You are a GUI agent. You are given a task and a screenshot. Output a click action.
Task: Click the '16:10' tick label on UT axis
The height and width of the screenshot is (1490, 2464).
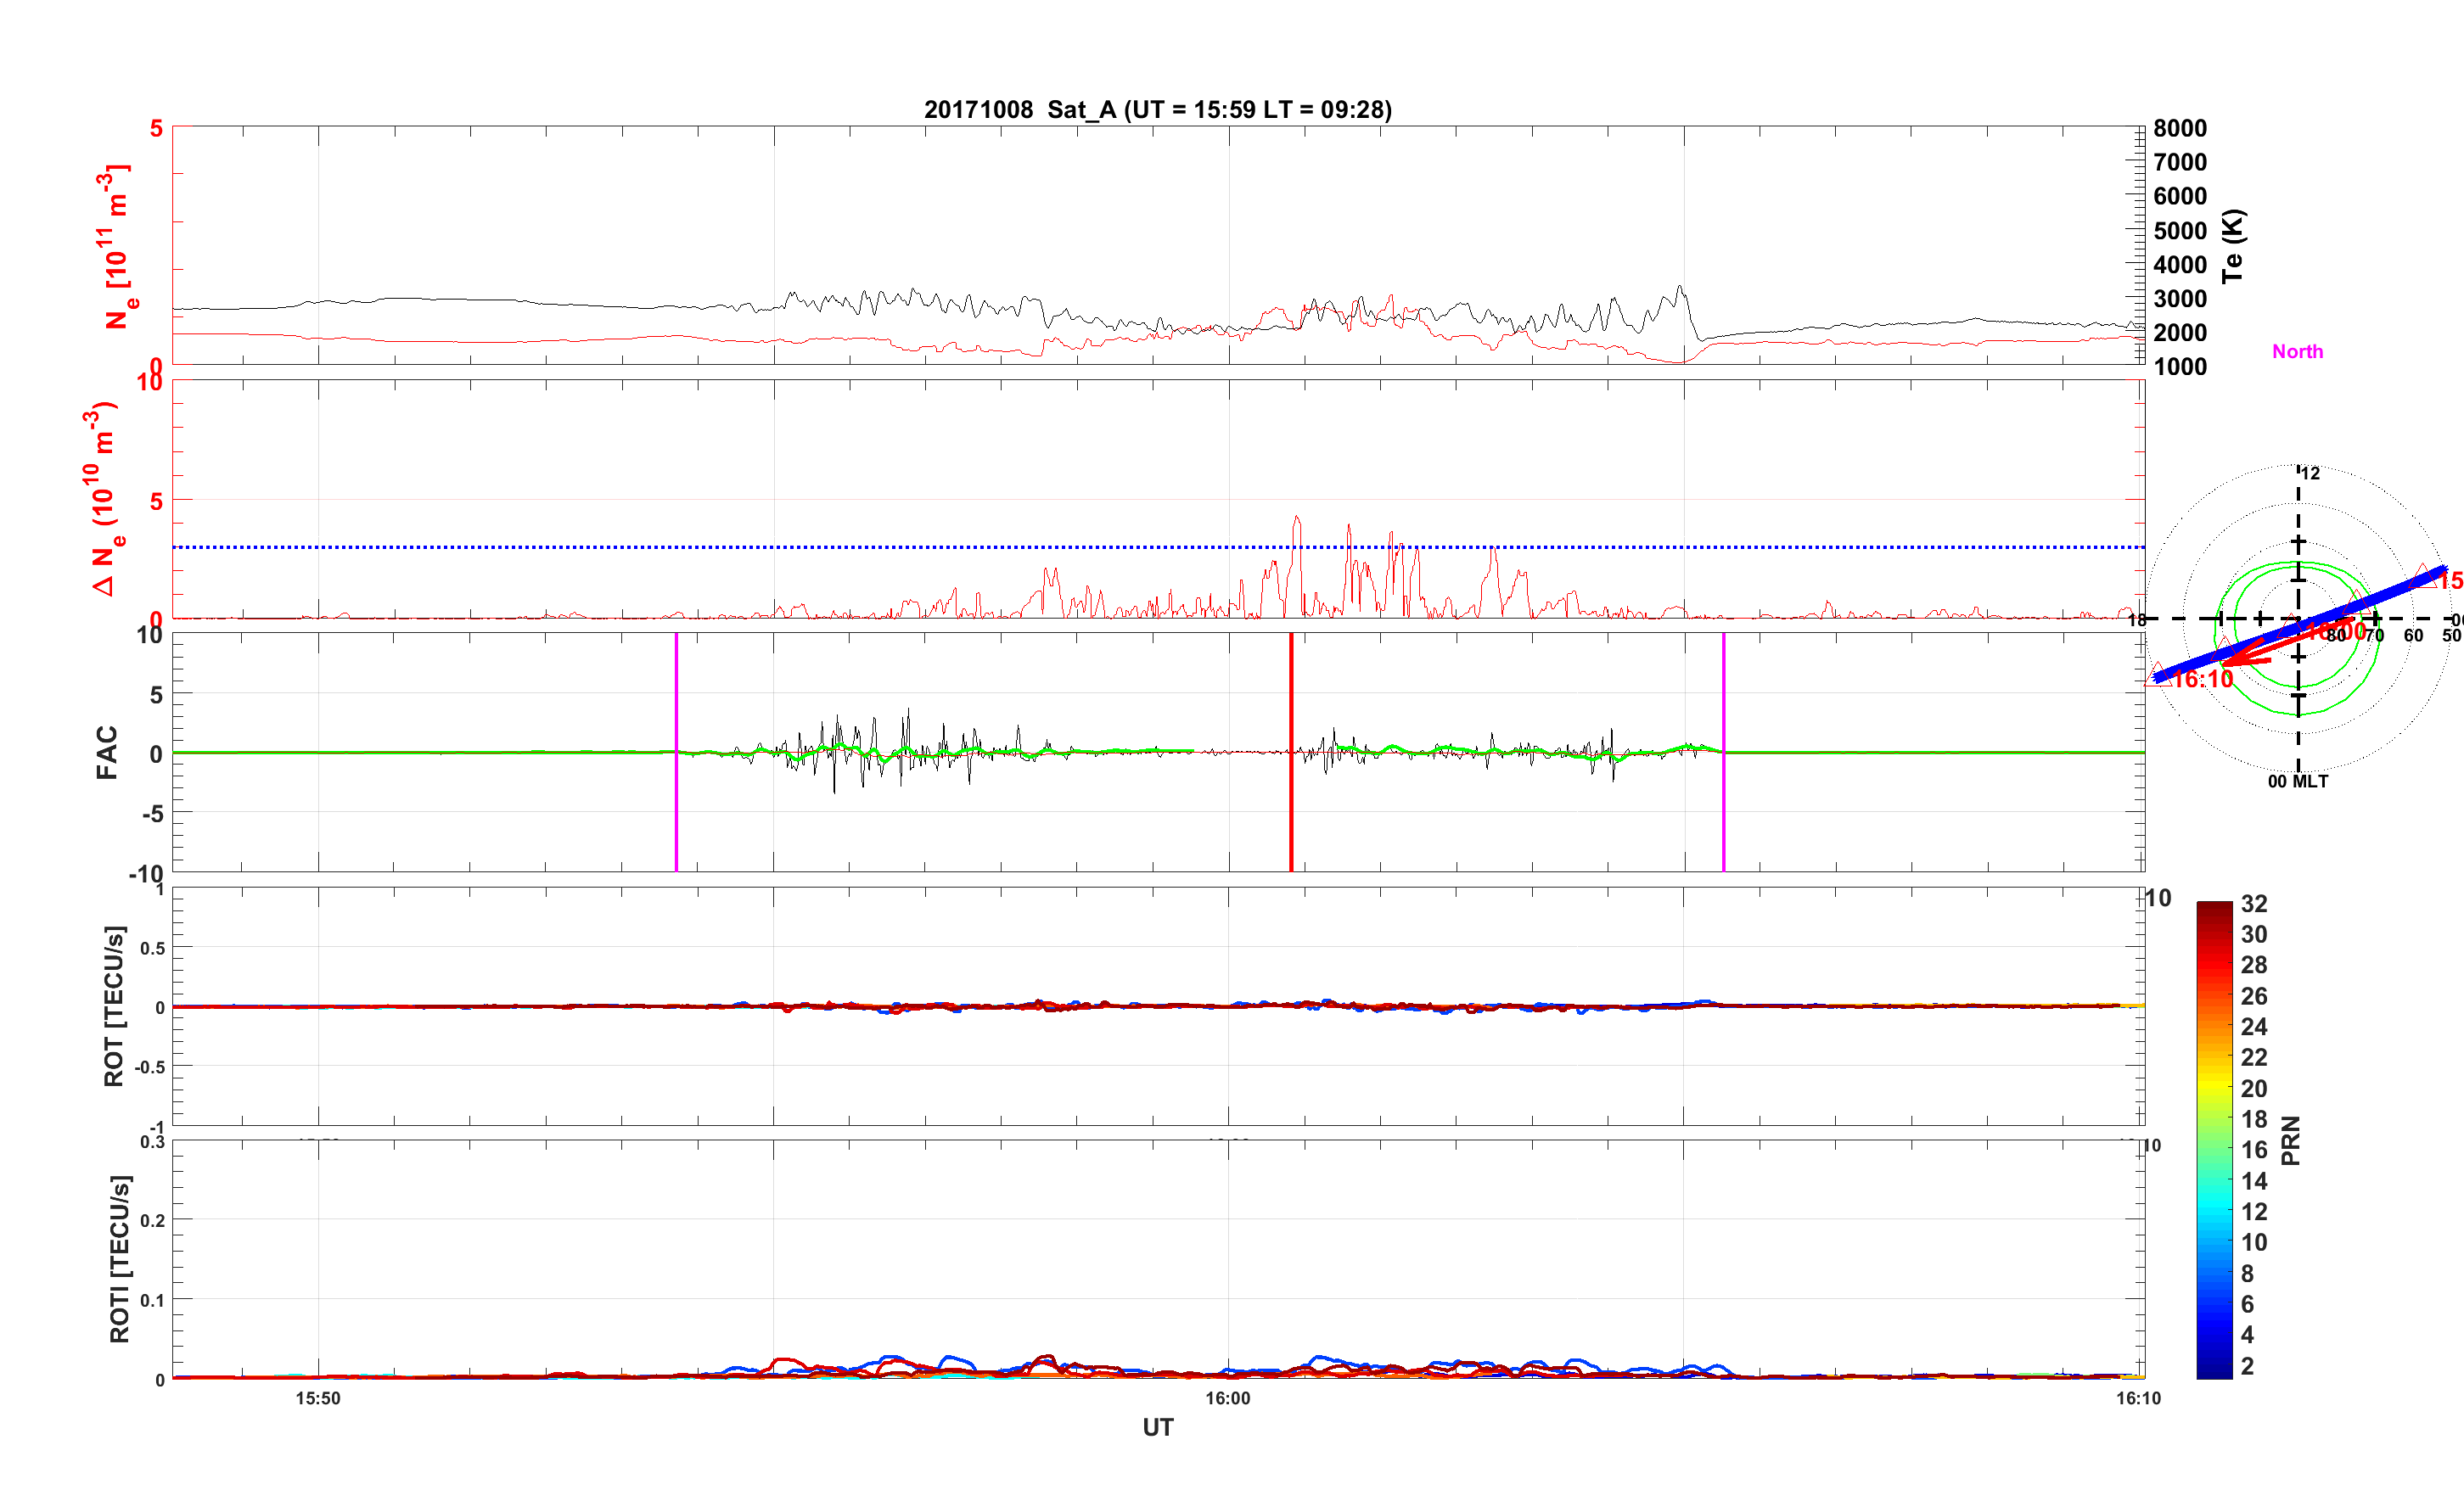pyautogui.click(x=2138, y=1398)
